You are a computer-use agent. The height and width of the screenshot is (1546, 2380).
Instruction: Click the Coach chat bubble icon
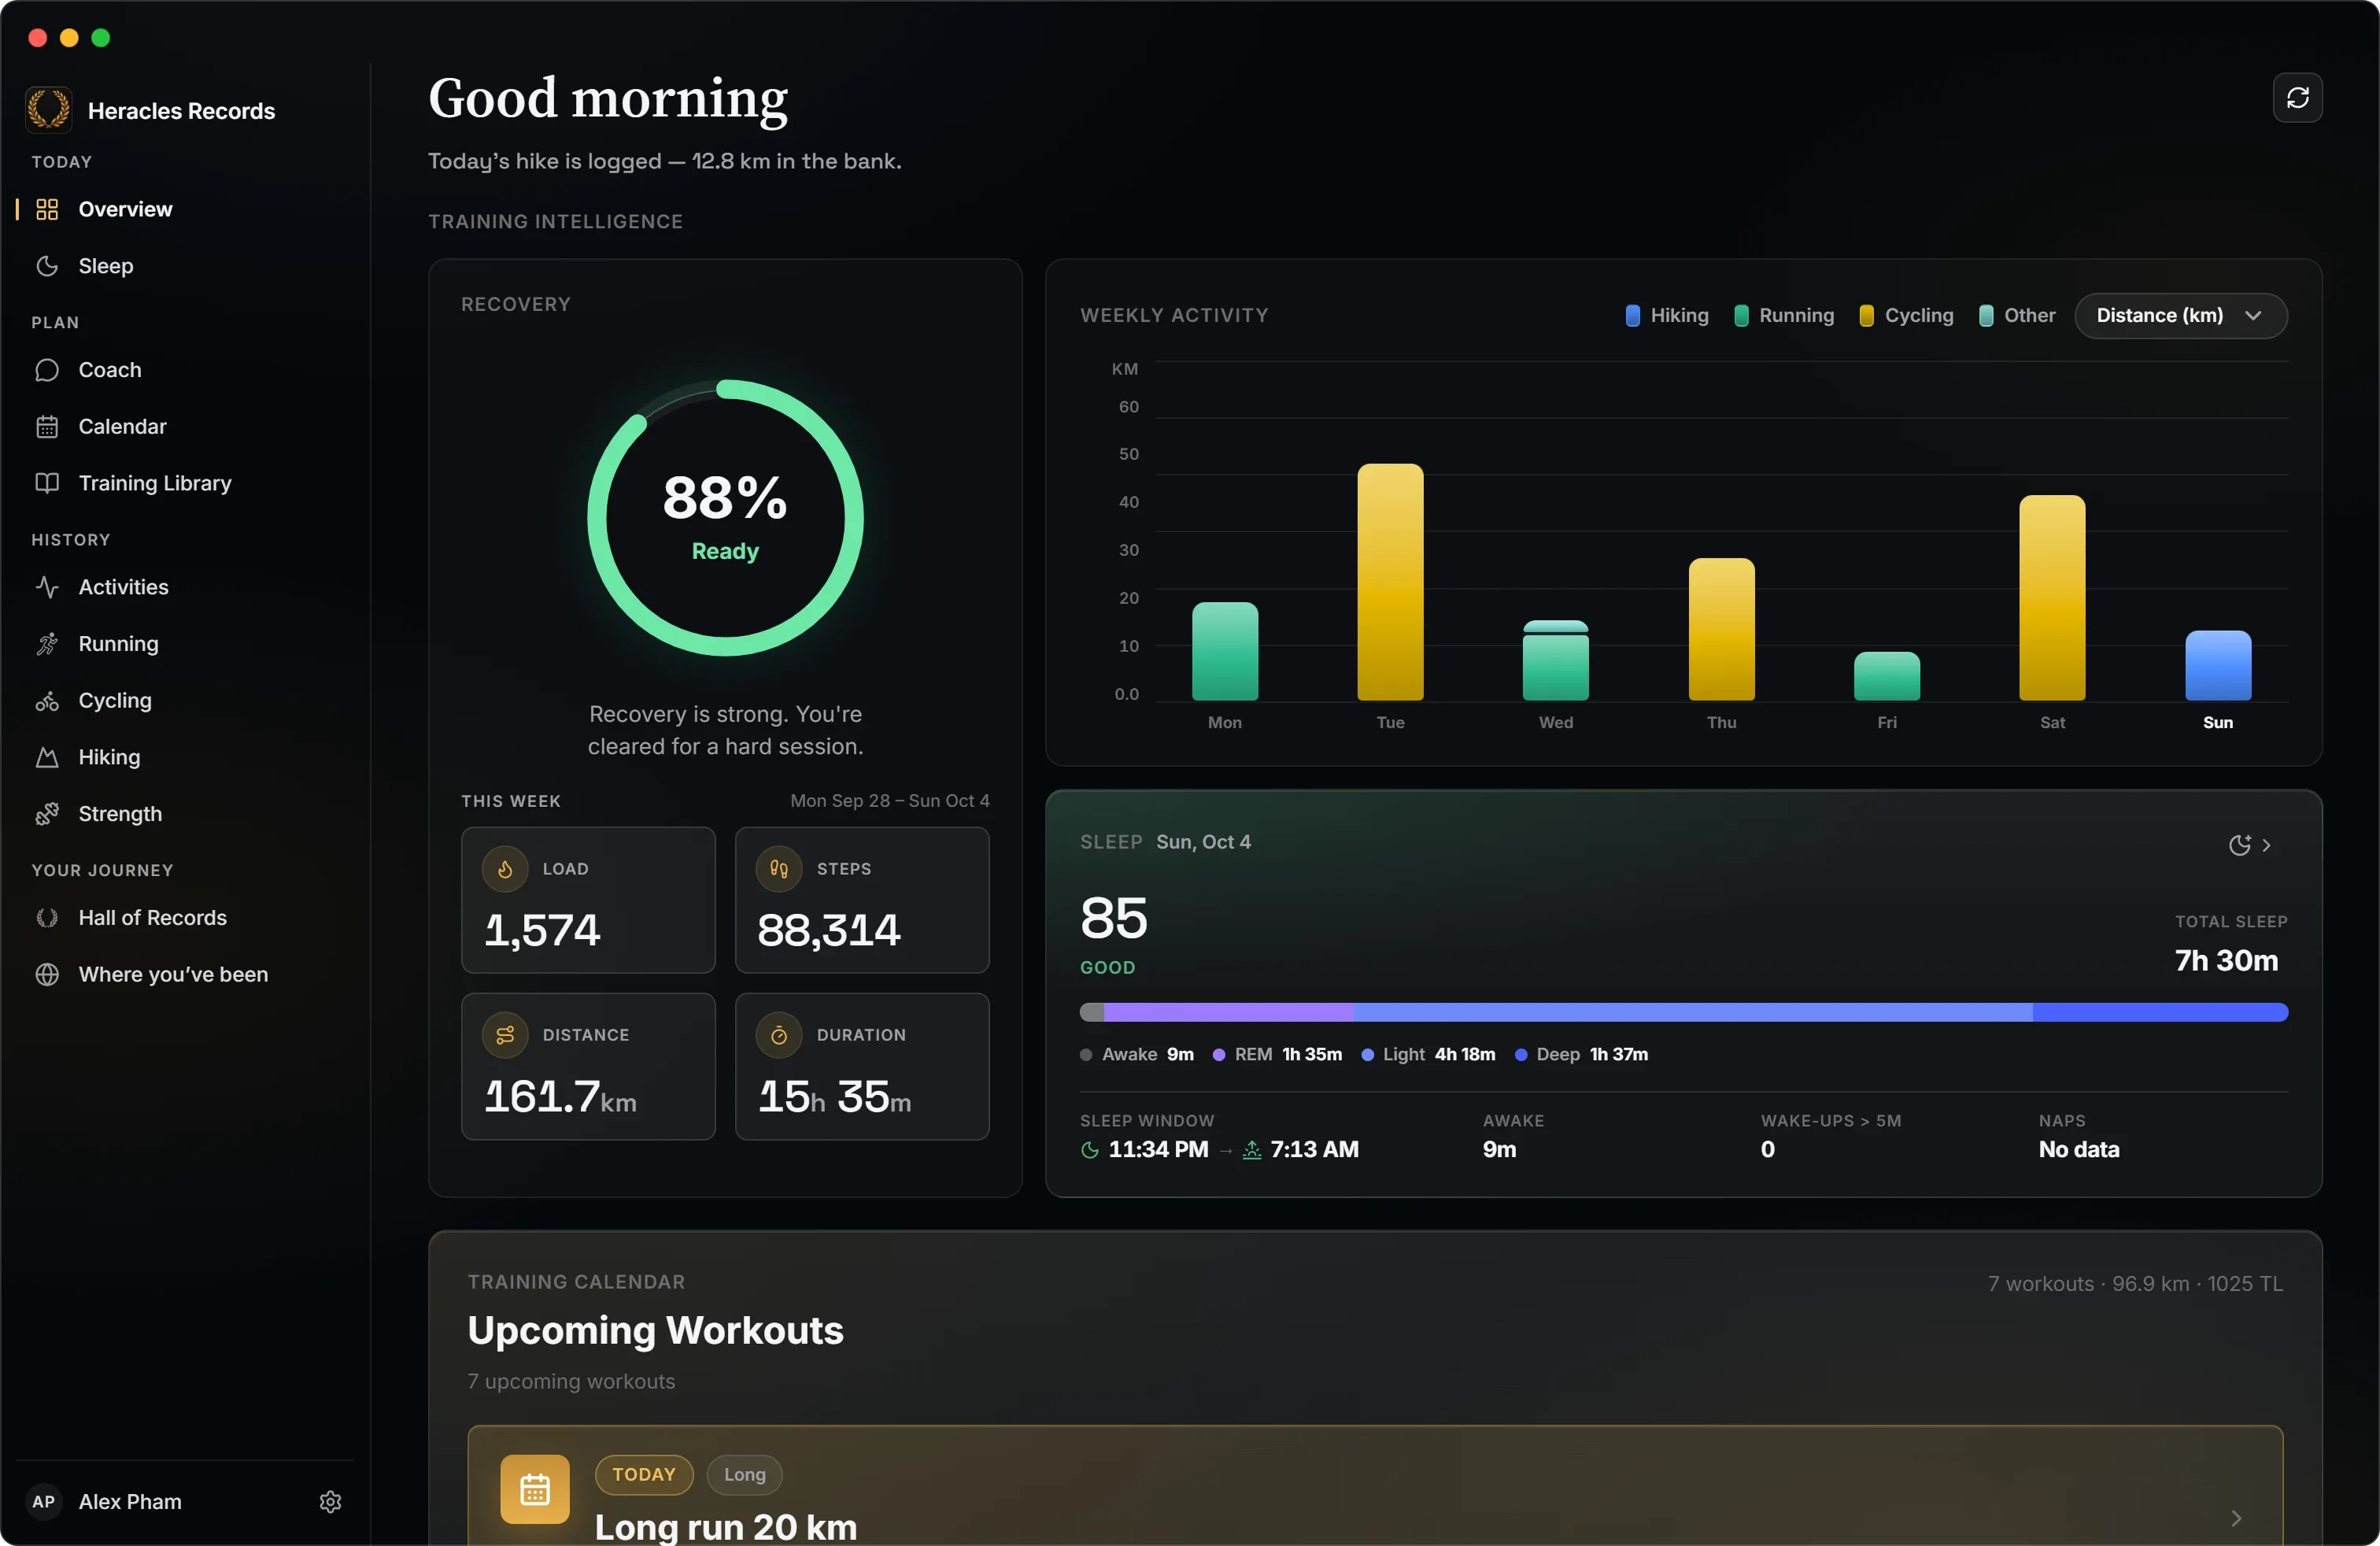pos(47,370)
